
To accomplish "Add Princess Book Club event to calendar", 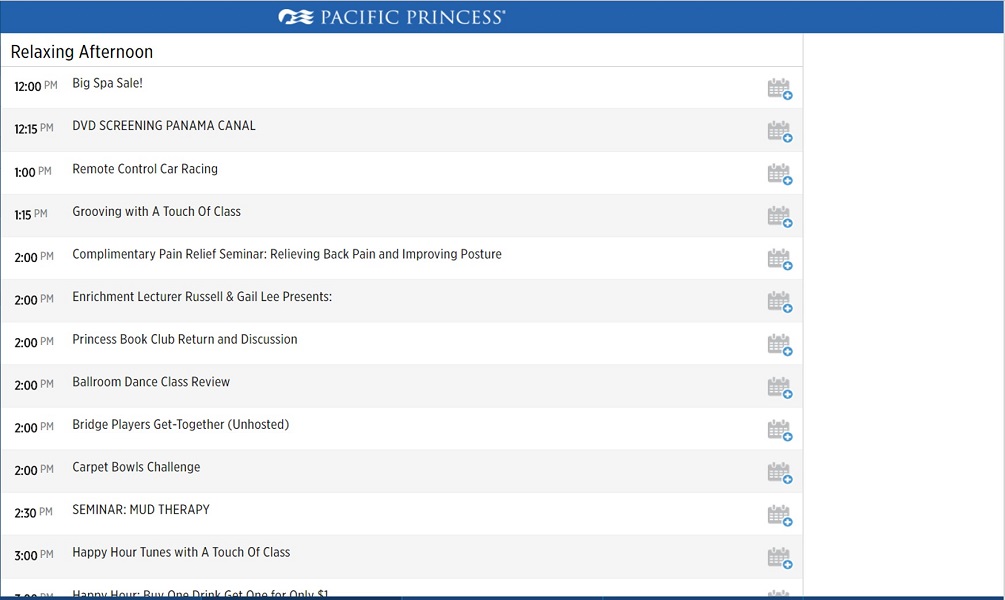I will click(779, 345).
